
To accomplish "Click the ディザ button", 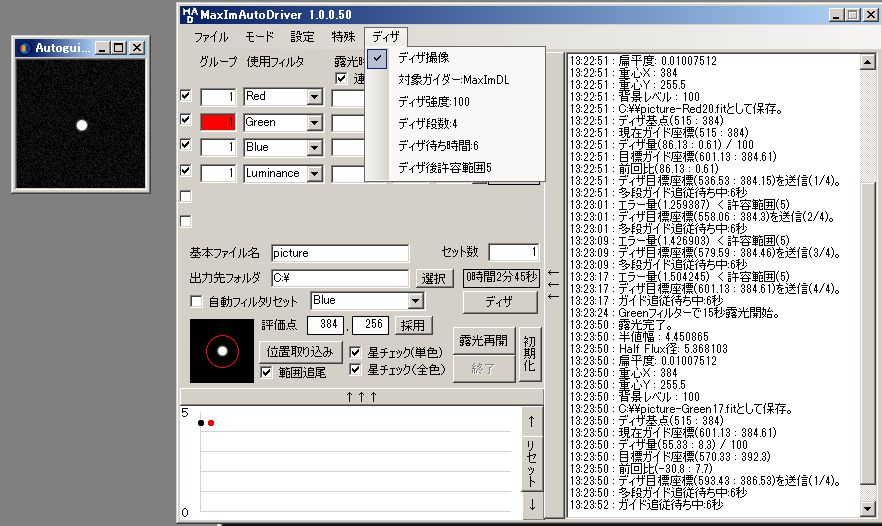I will click(x=500, y=302).
